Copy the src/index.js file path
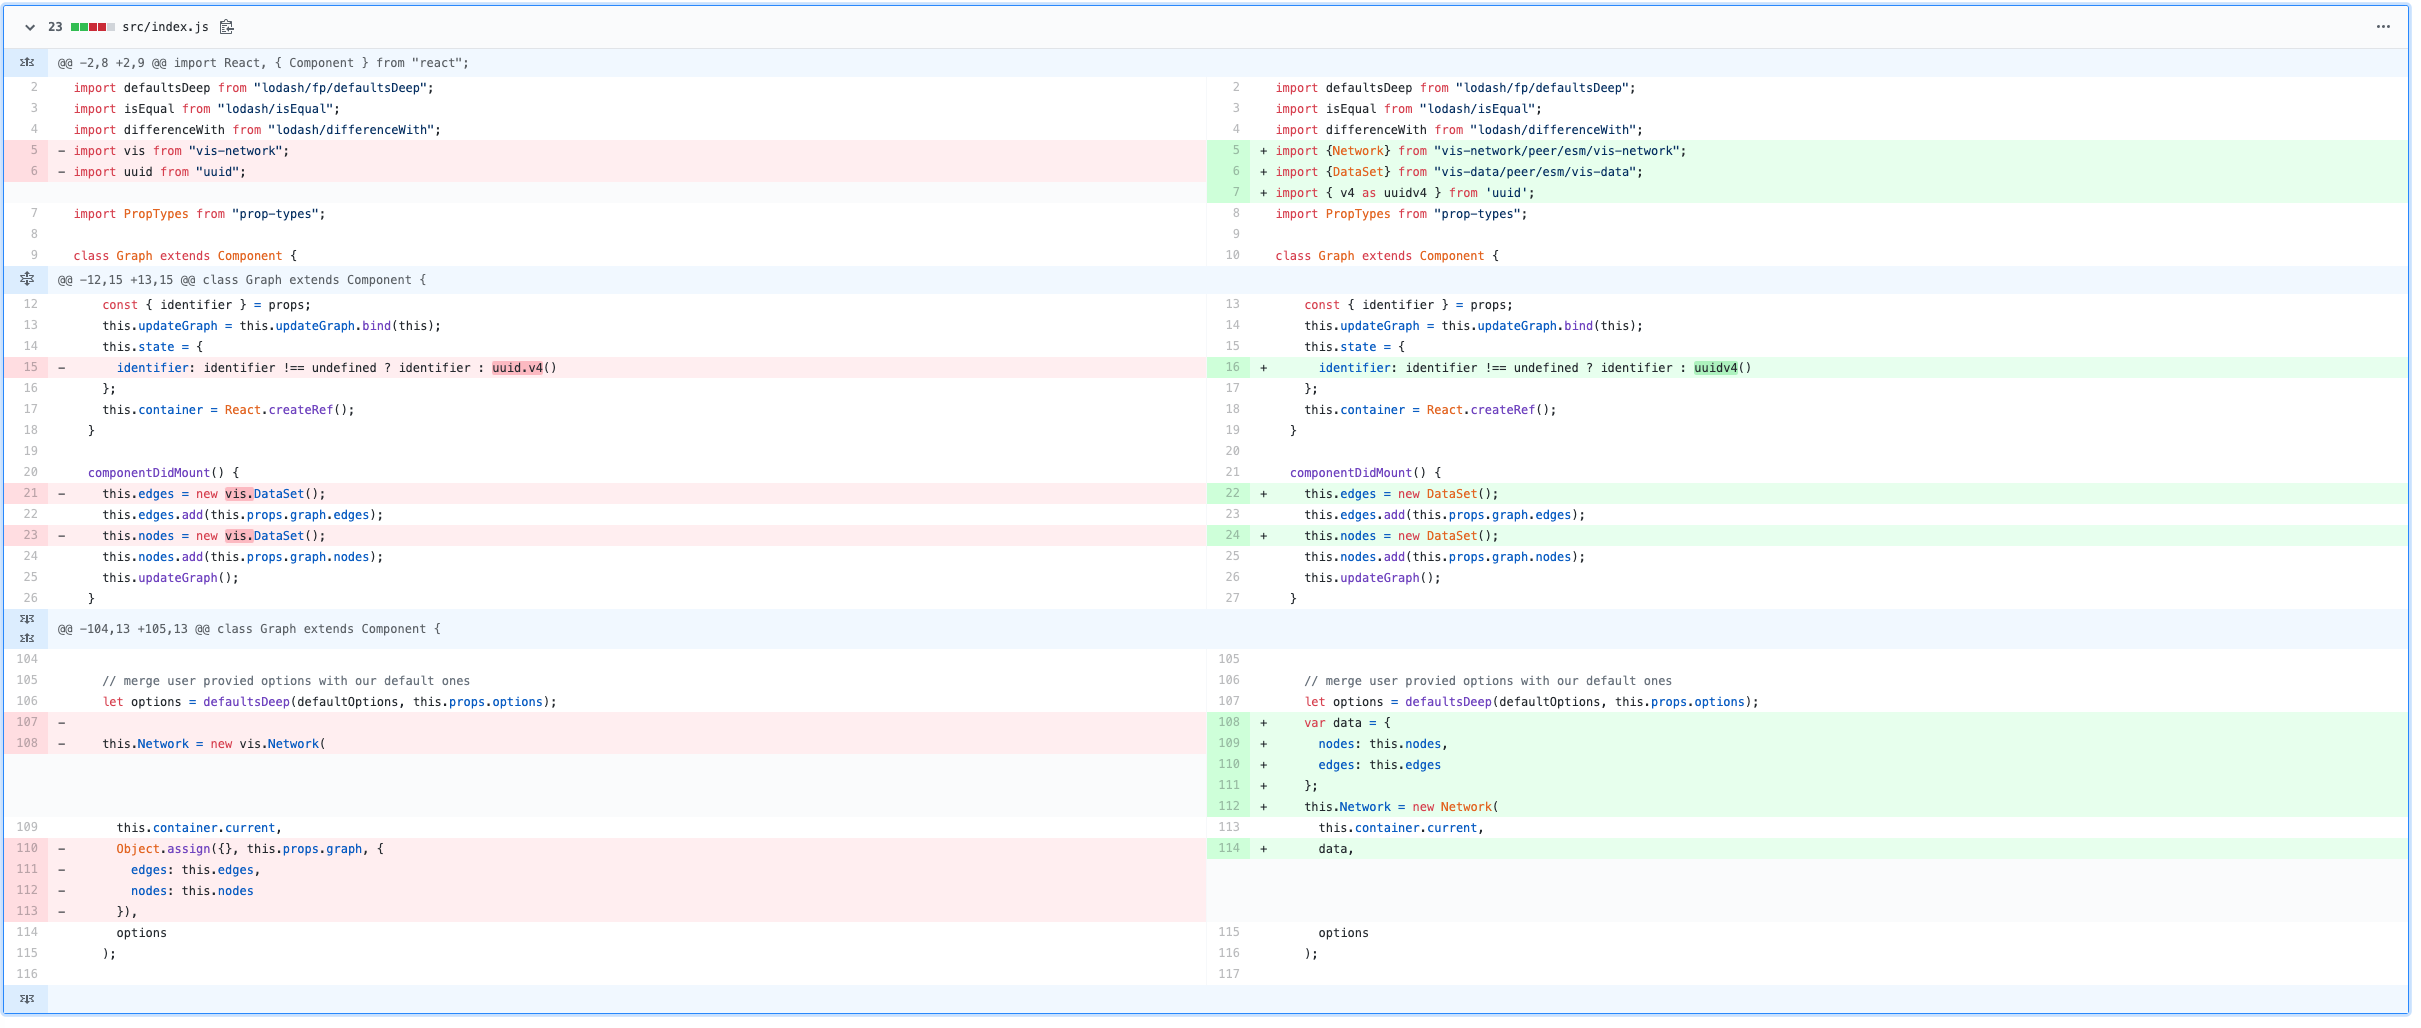Image resolution: width=2421 pixels, height=1028 pixels. [227, 27]
